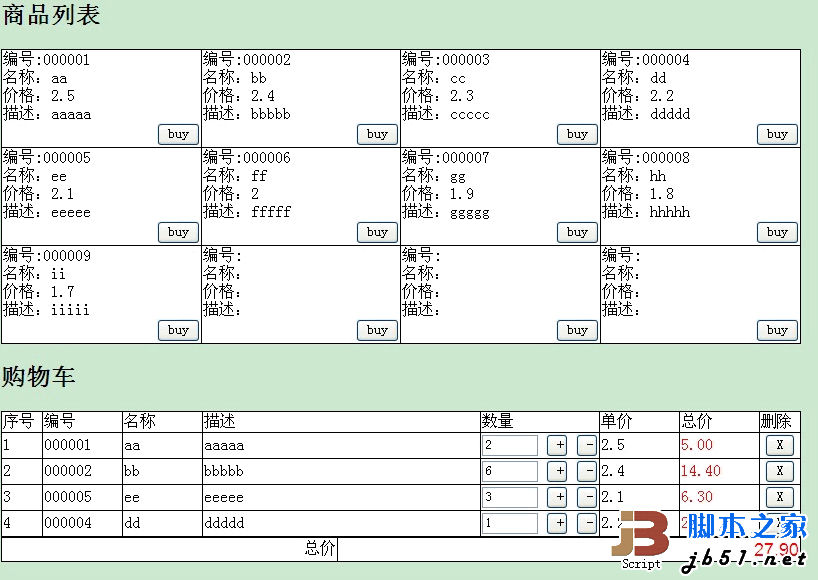Viewport: 818px width, 580px height.
Task: Increase quantity of cart item bb
Action: pos(558,471)
